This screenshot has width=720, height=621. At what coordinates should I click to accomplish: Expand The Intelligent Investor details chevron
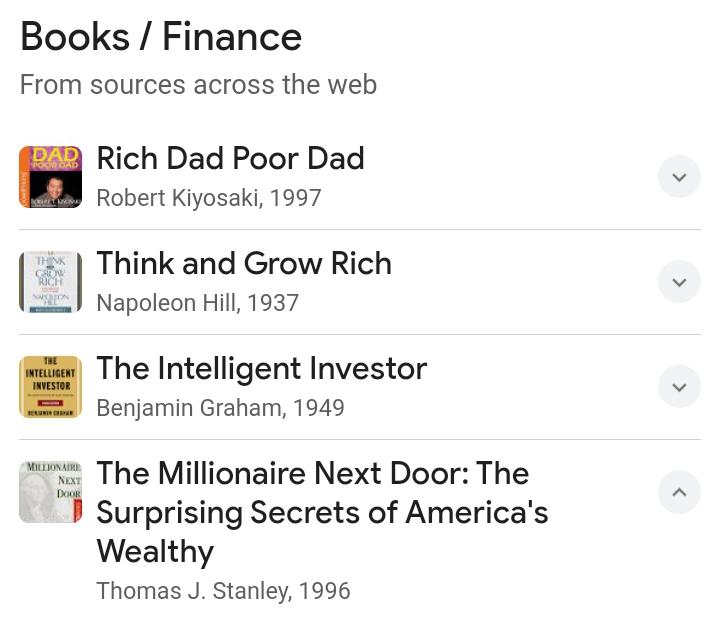679,387
